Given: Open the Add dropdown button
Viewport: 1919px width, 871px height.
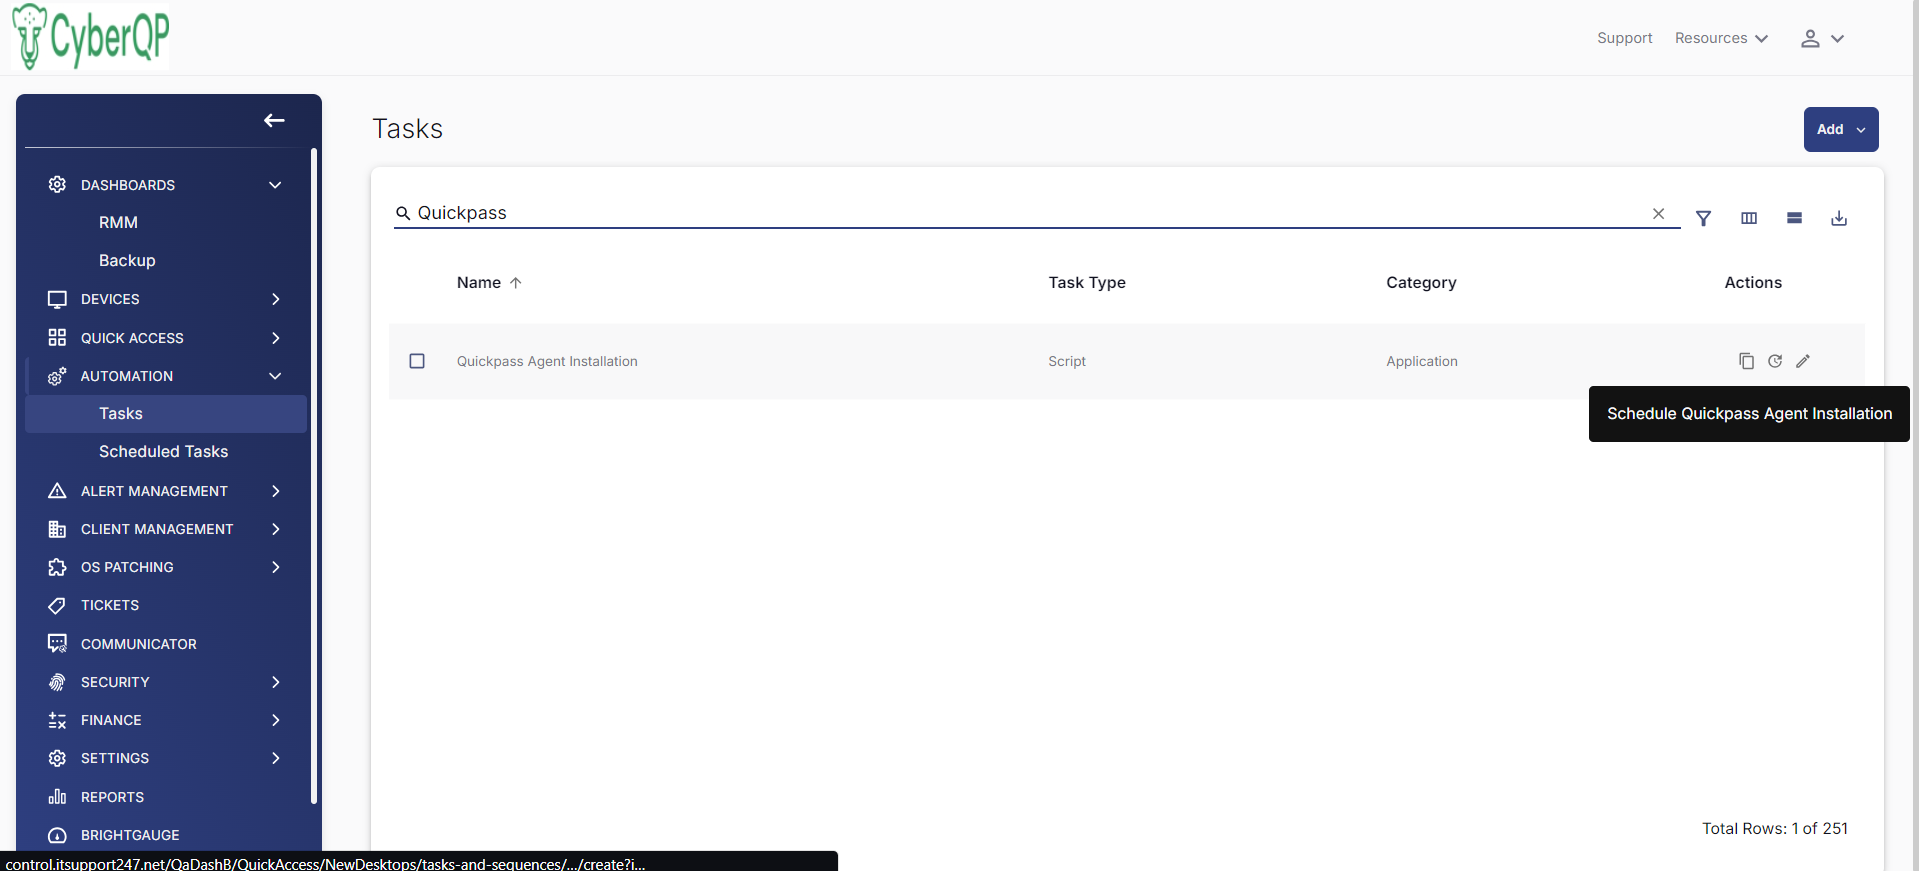Looking at the screenshot, I should tap(1841, 129).
